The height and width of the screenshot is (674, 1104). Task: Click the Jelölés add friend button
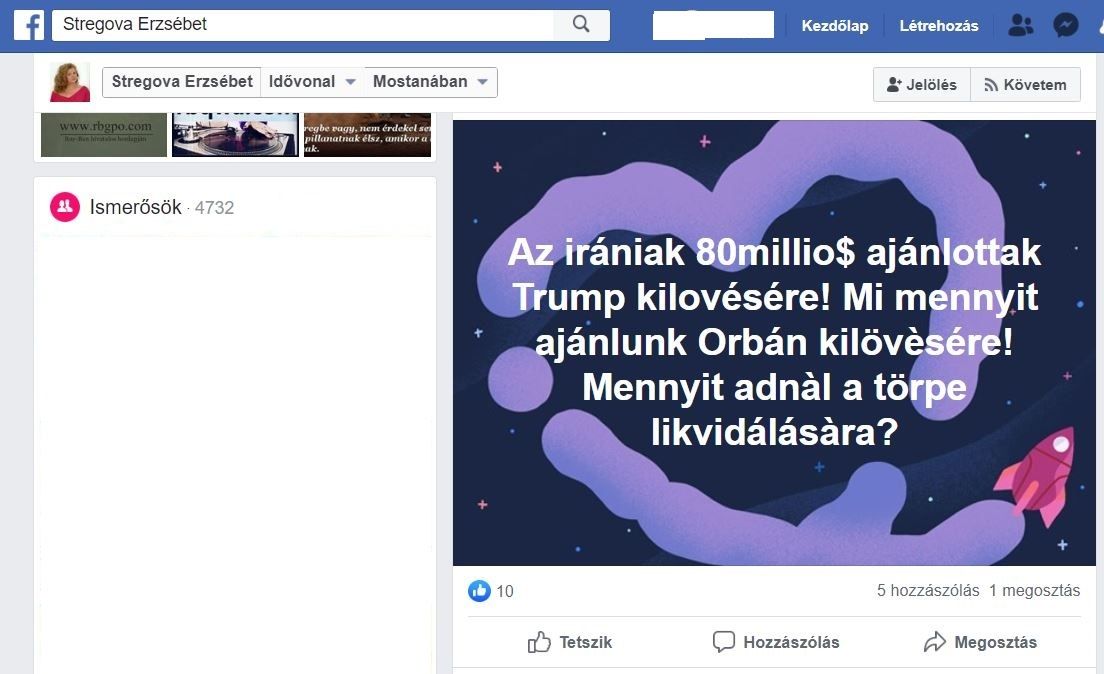[922, 85]
